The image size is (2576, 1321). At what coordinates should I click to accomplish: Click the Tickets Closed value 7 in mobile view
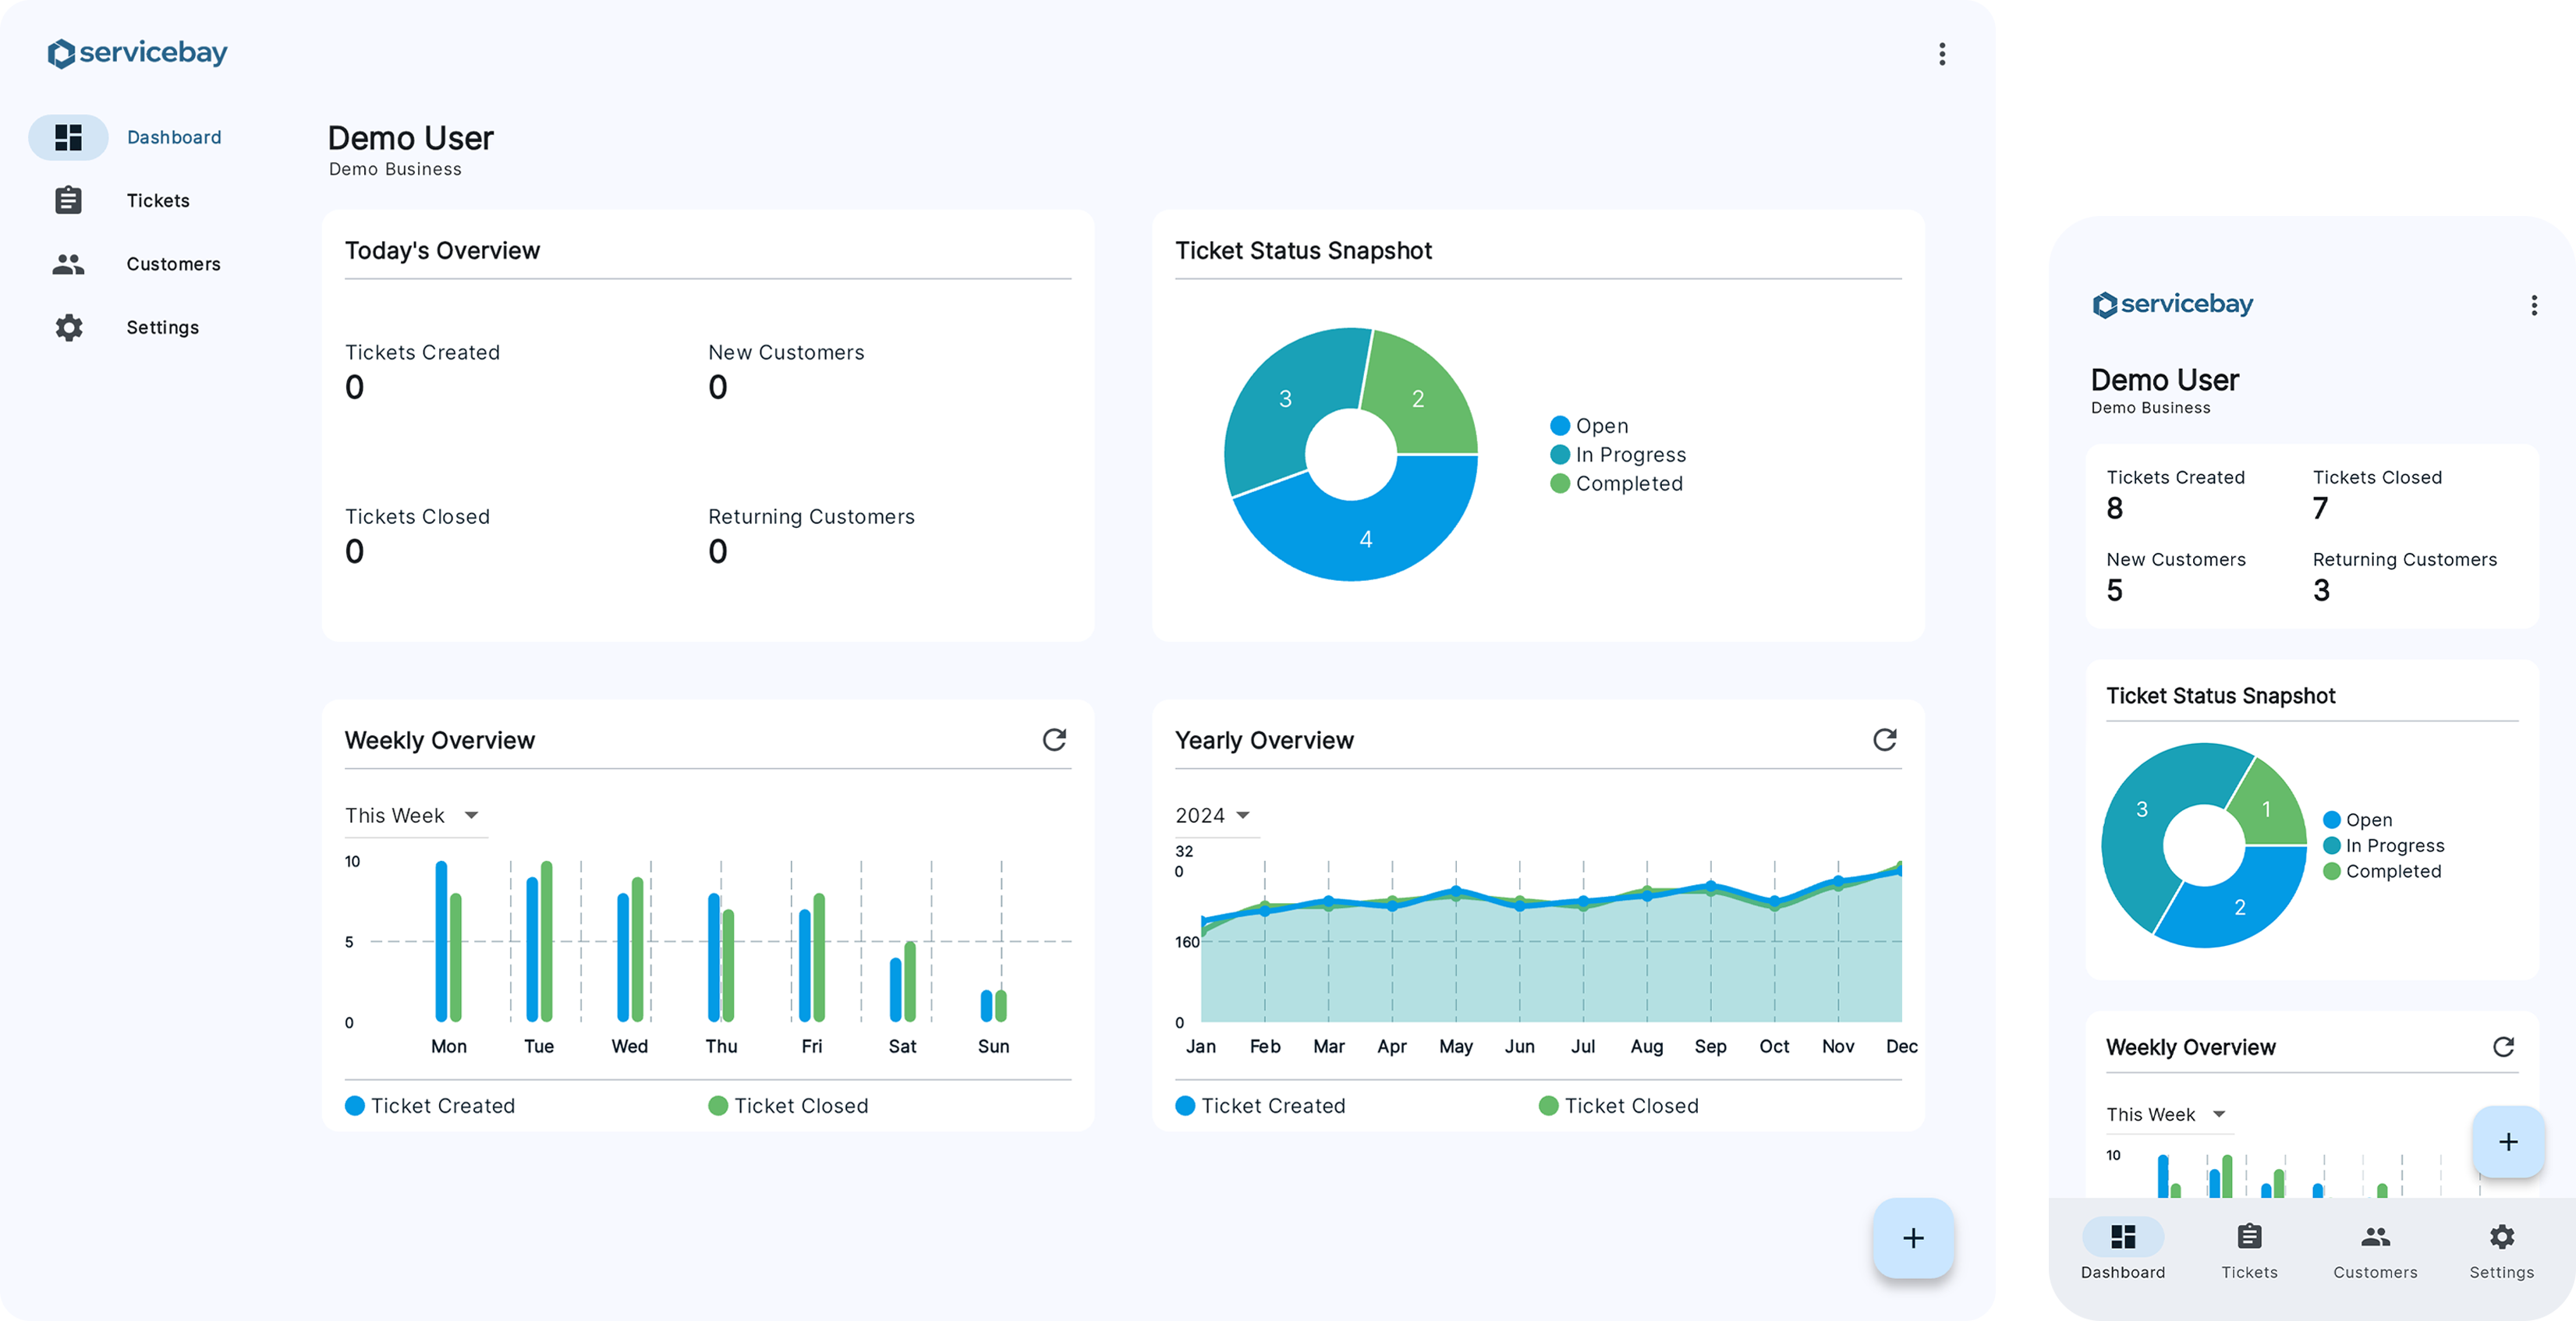[2320, 508]
